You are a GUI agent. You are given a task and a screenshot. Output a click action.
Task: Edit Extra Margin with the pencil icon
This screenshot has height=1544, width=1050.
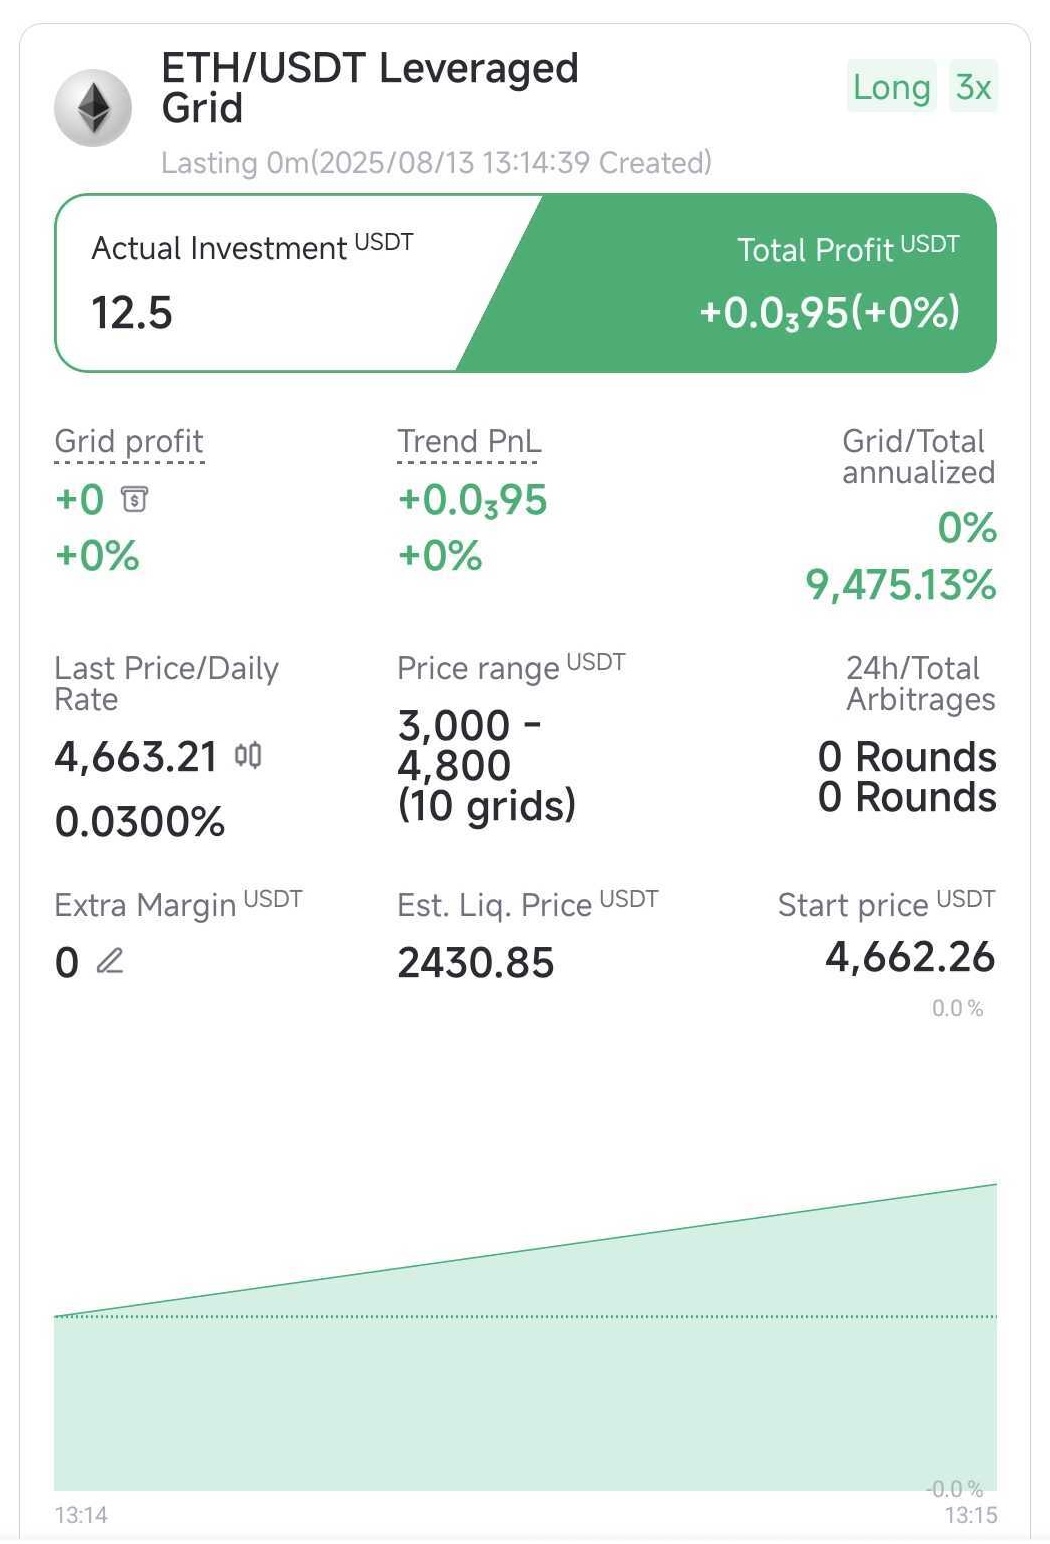point(110,961)
